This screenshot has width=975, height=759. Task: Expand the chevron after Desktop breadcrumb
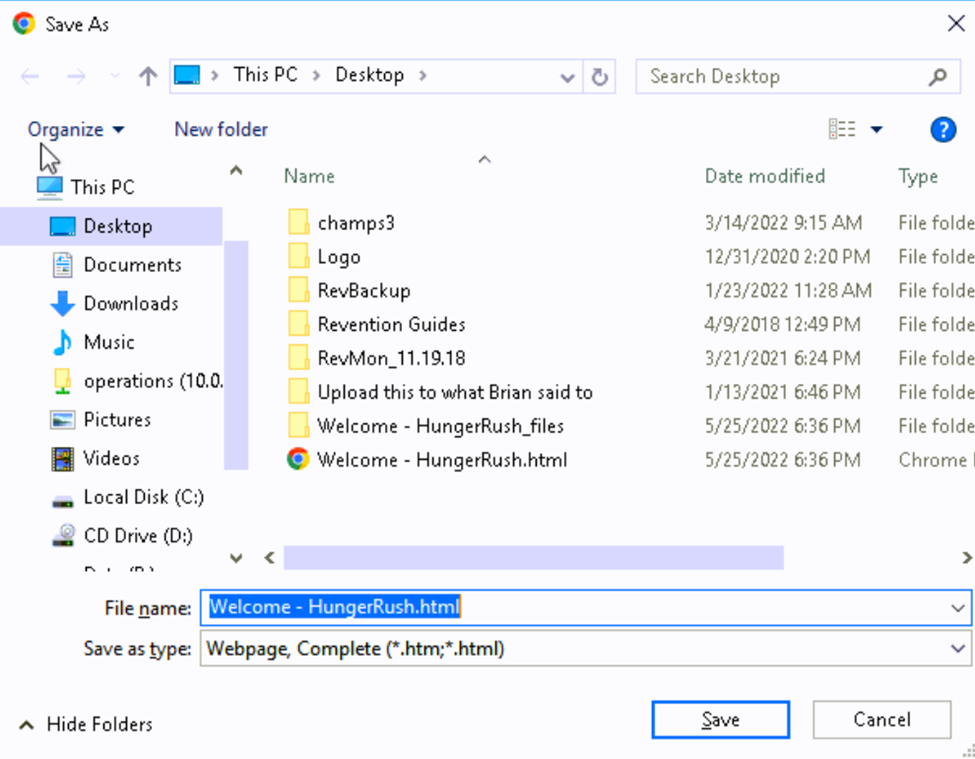[423, 76]
